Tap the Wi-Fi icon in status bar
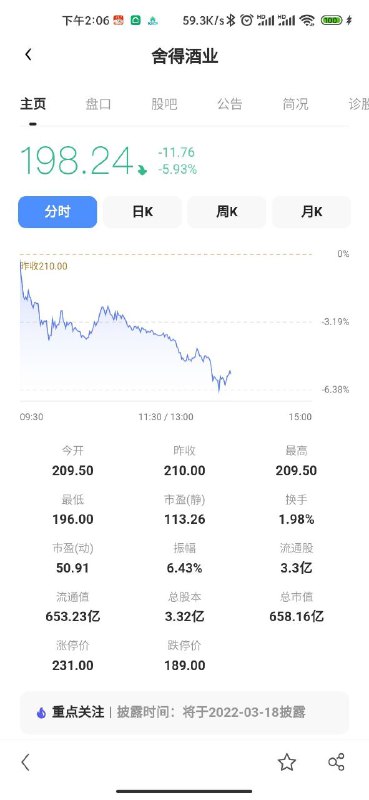Image resolution: width=369 pixels, height=800 pixels. click(x=307, y=20)
